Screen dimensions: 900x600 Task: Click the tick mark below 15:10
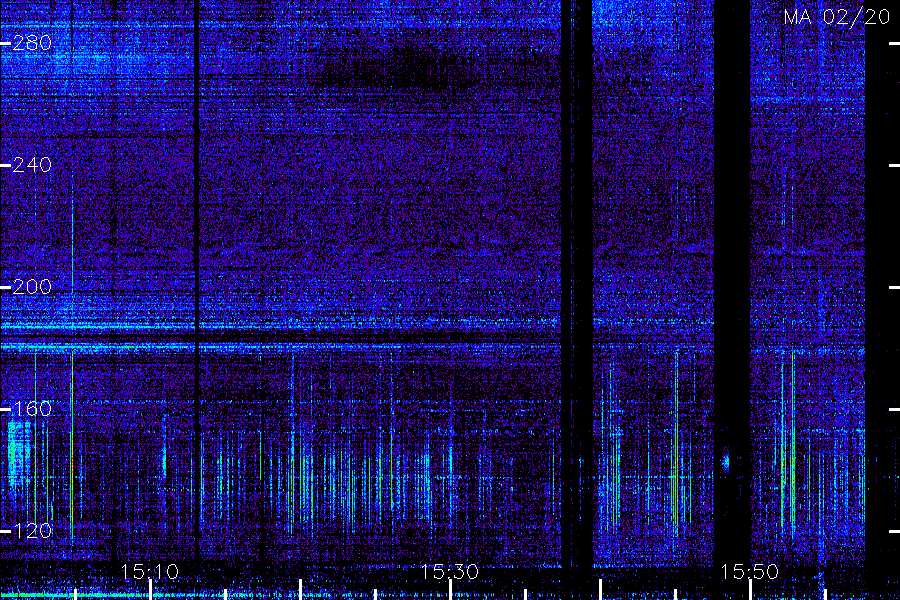pos(150,590)
